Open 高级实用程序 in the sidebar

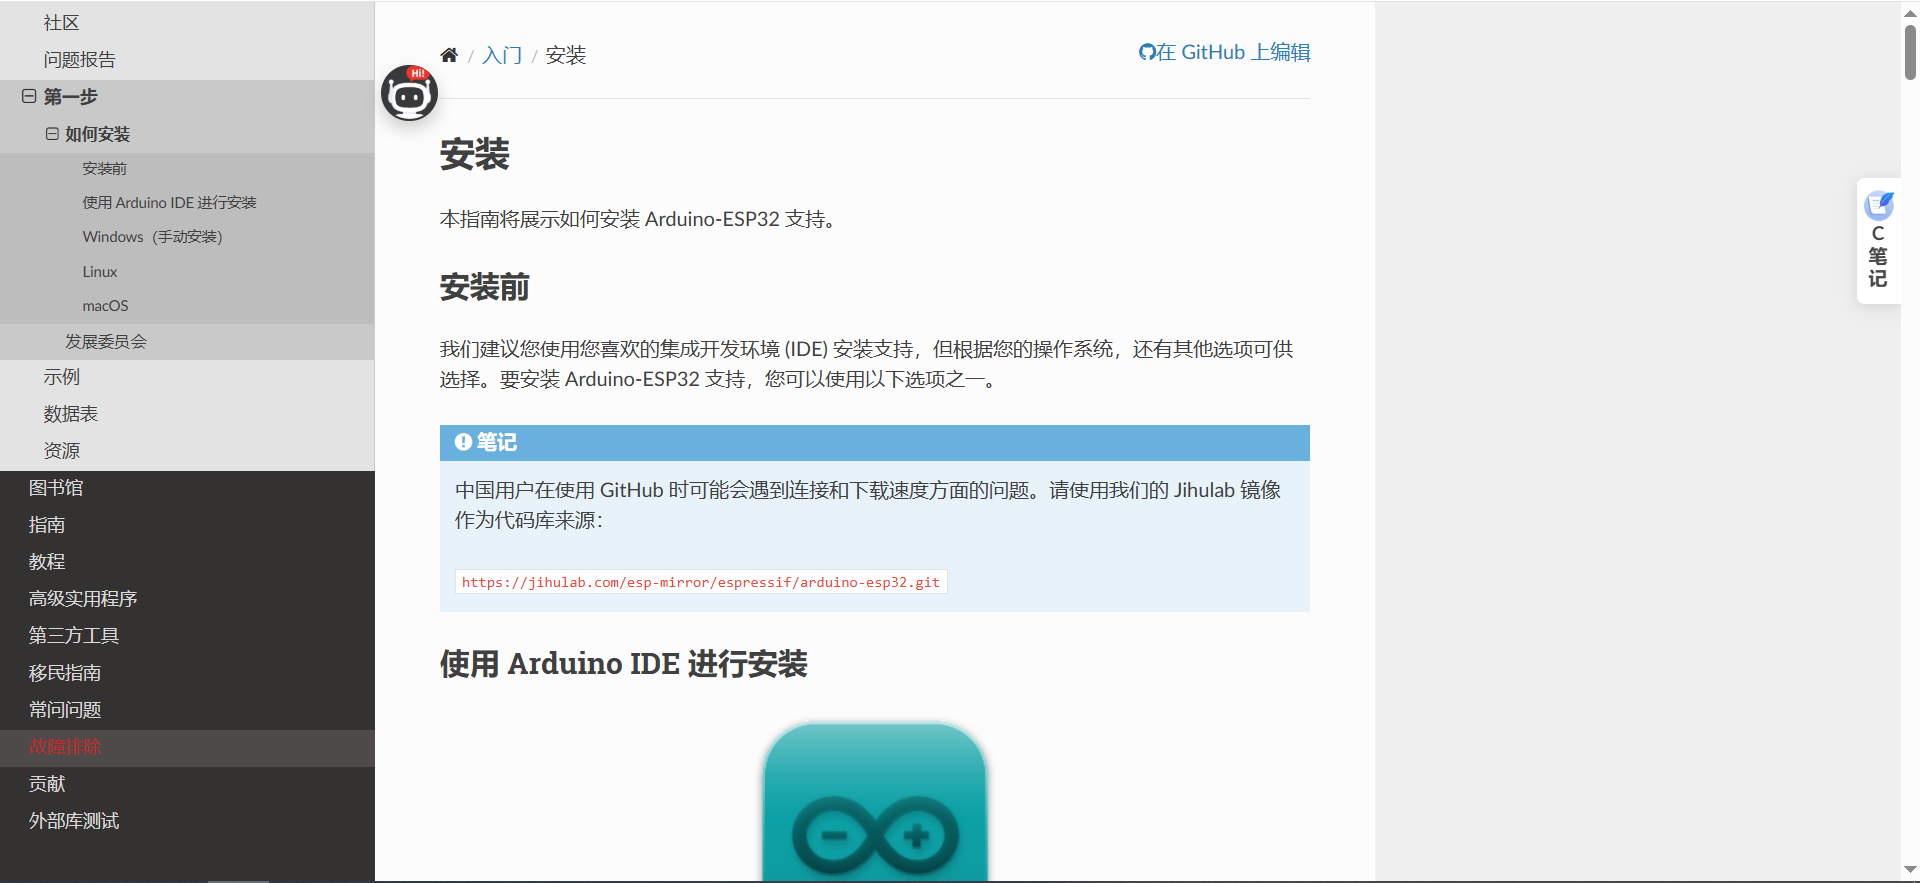[83, 599]
